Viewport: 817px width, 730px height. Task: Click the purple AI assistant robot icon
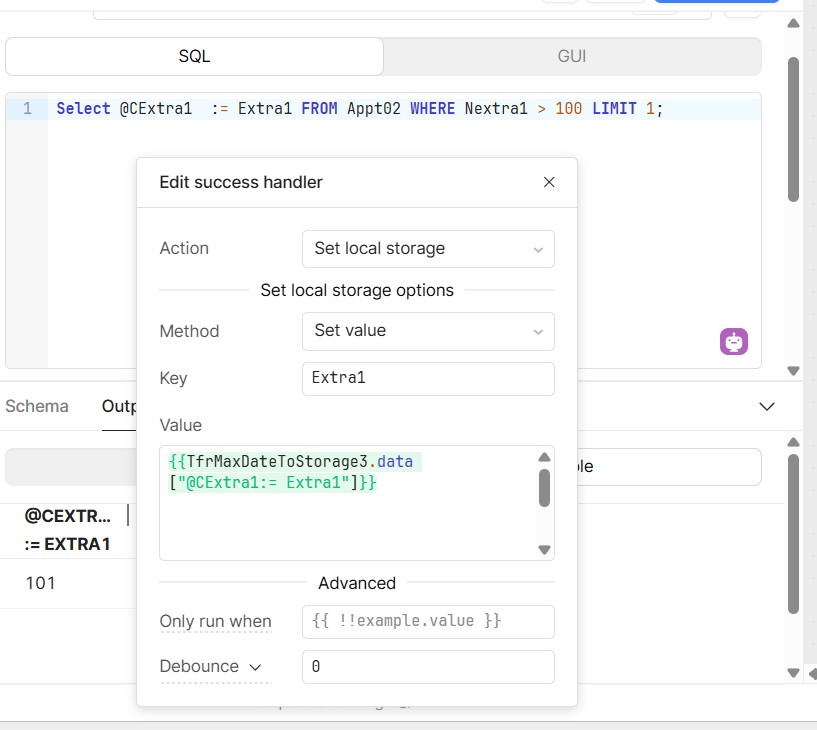coord(734,342)
